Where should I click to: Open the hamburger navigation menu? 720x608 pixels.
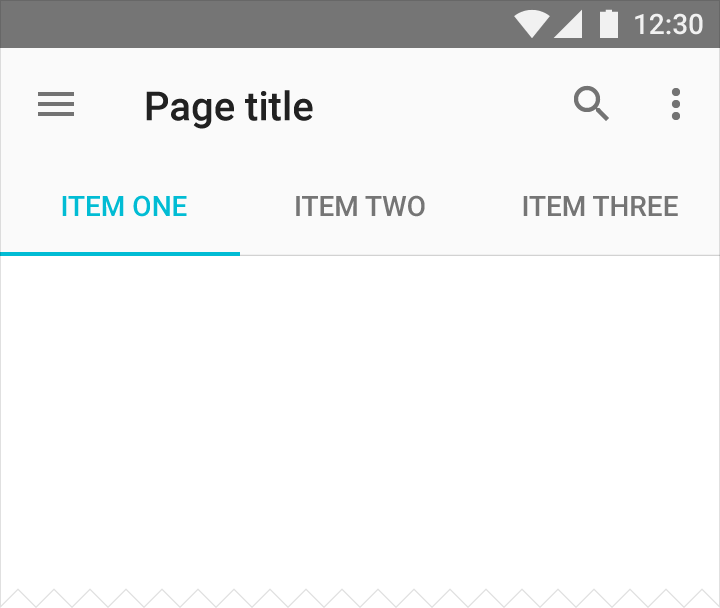(56, 104)
